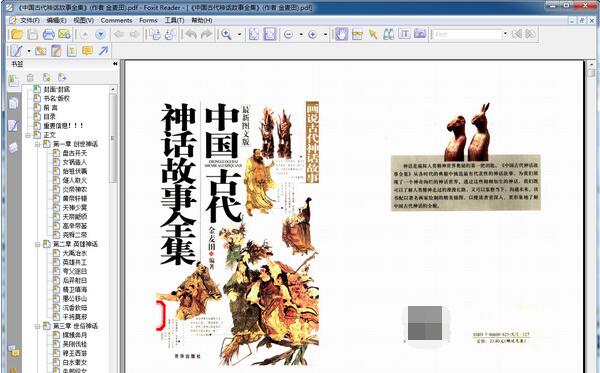Click the camera snapshot icon

click(420, 34)
